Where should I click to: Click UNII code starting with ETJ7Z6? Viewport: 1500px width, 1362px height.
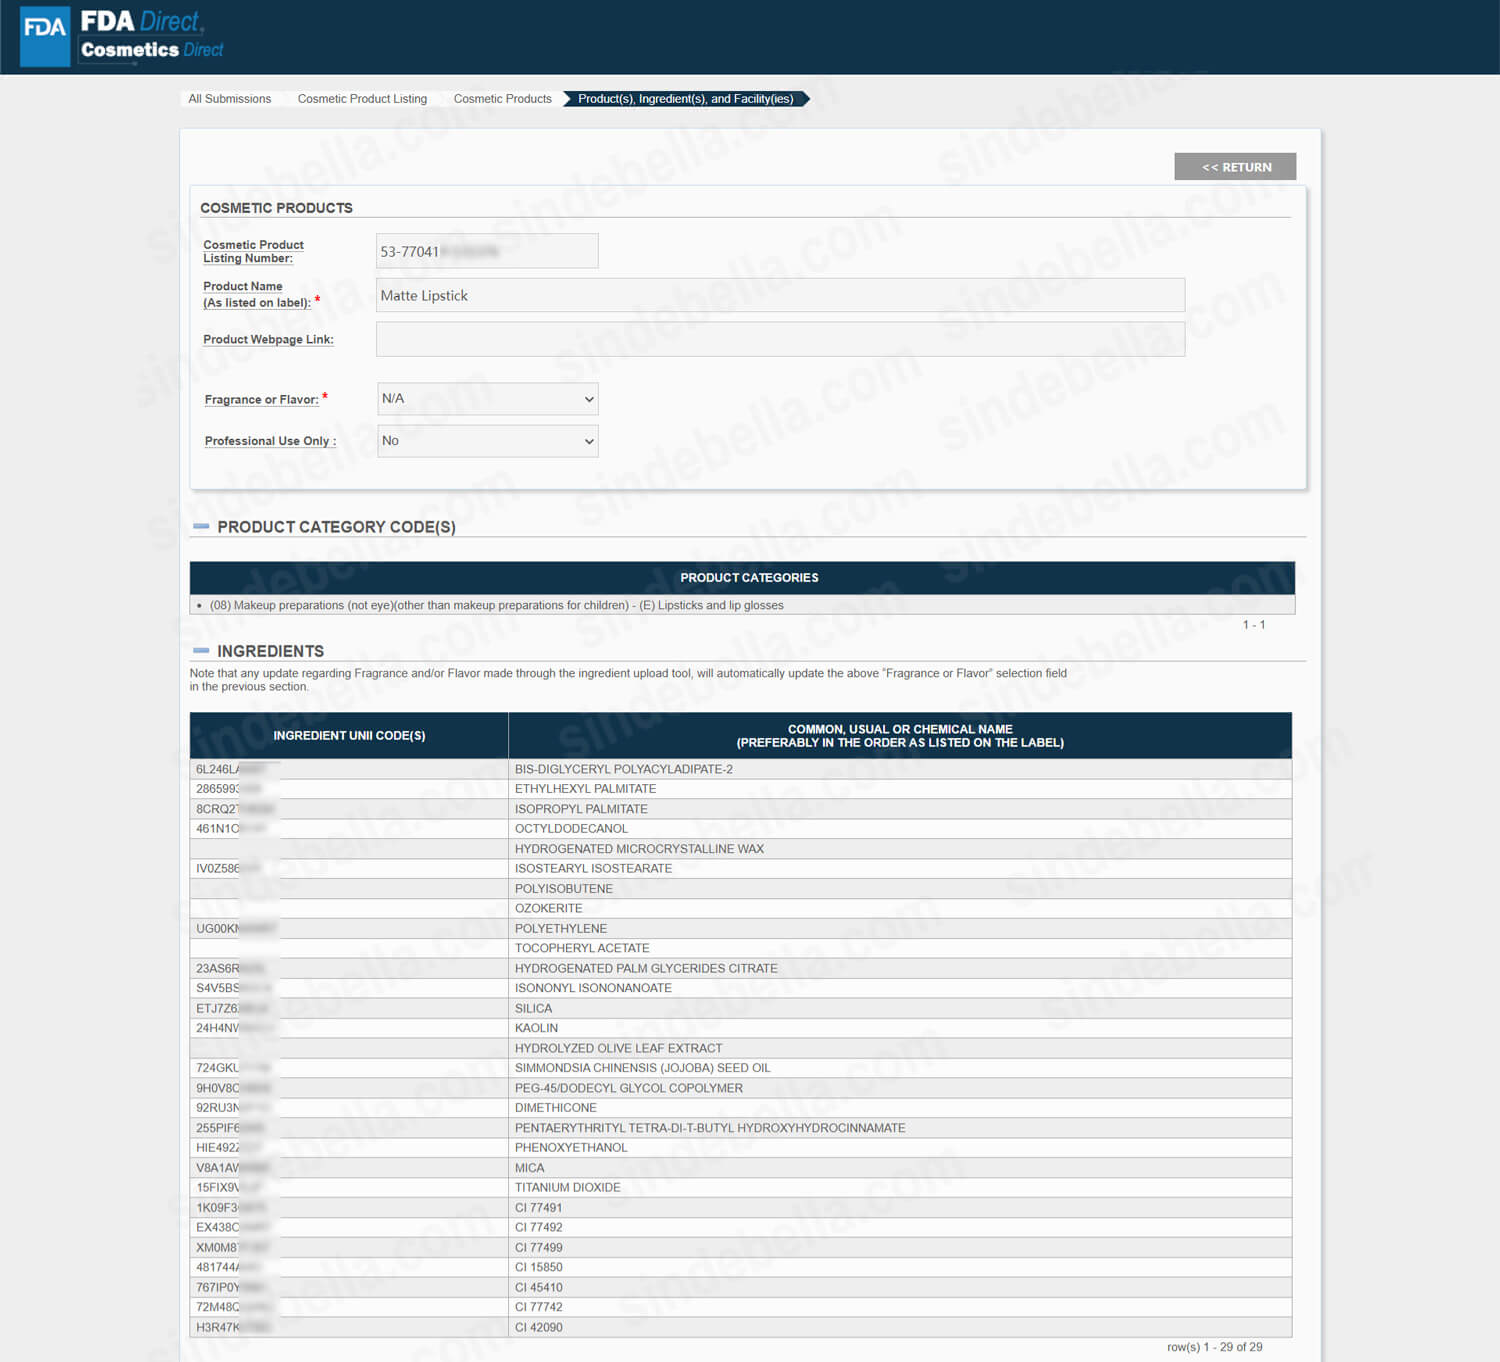[232, 1008]
